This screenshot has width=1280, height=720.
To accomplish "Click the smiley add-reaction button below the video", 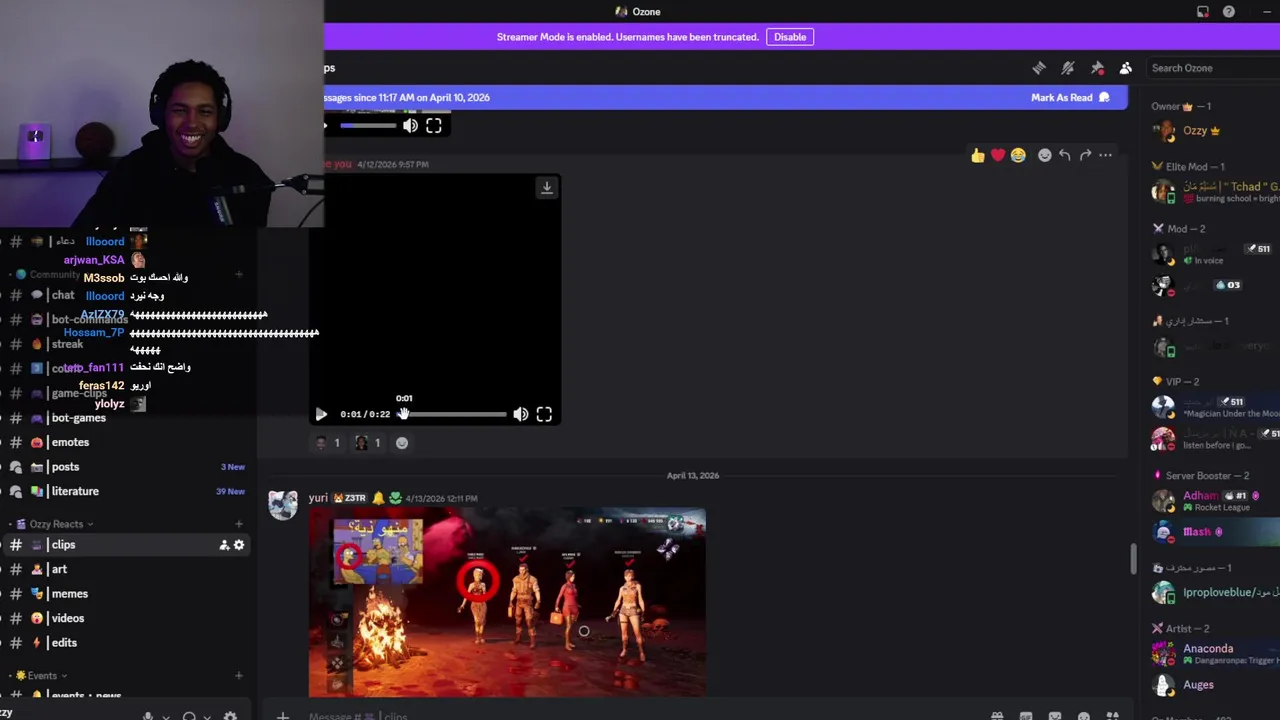I will pyautogui.click(x=402, y=443).
